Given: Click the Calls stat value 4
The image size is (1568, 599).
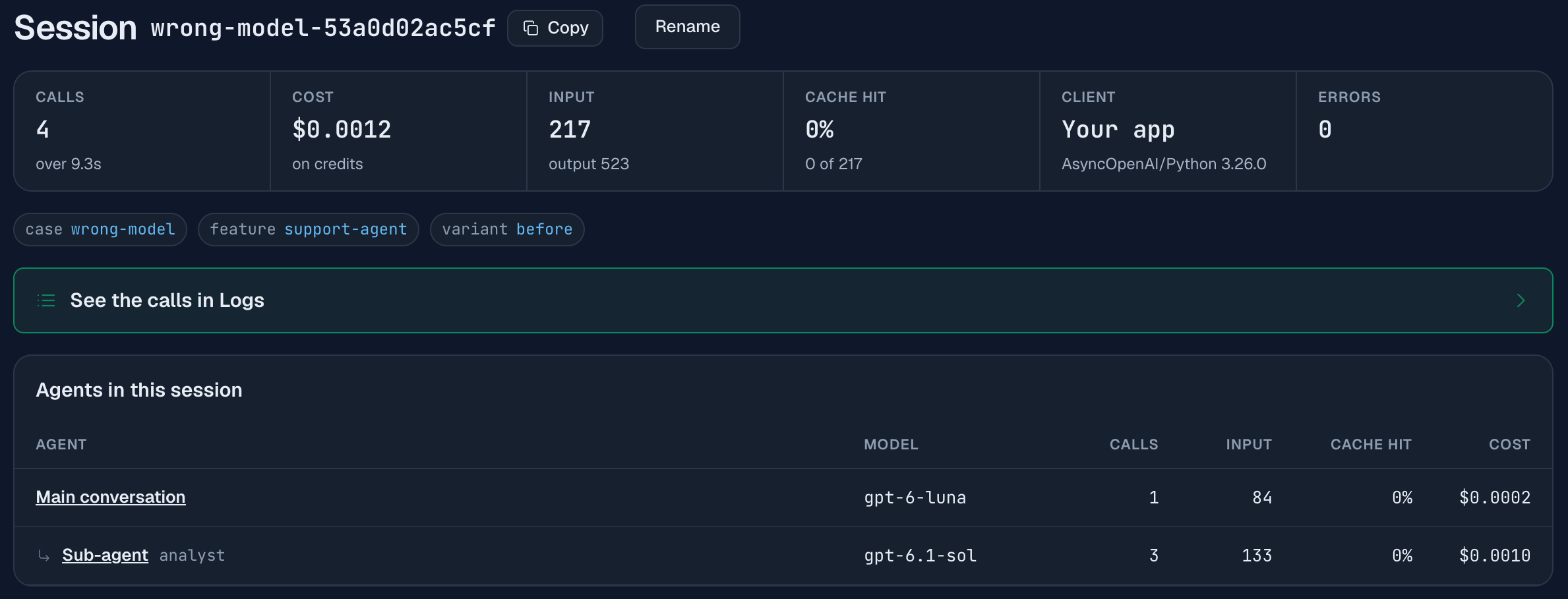Looking at the screenshot, I should tap(43, 130).
